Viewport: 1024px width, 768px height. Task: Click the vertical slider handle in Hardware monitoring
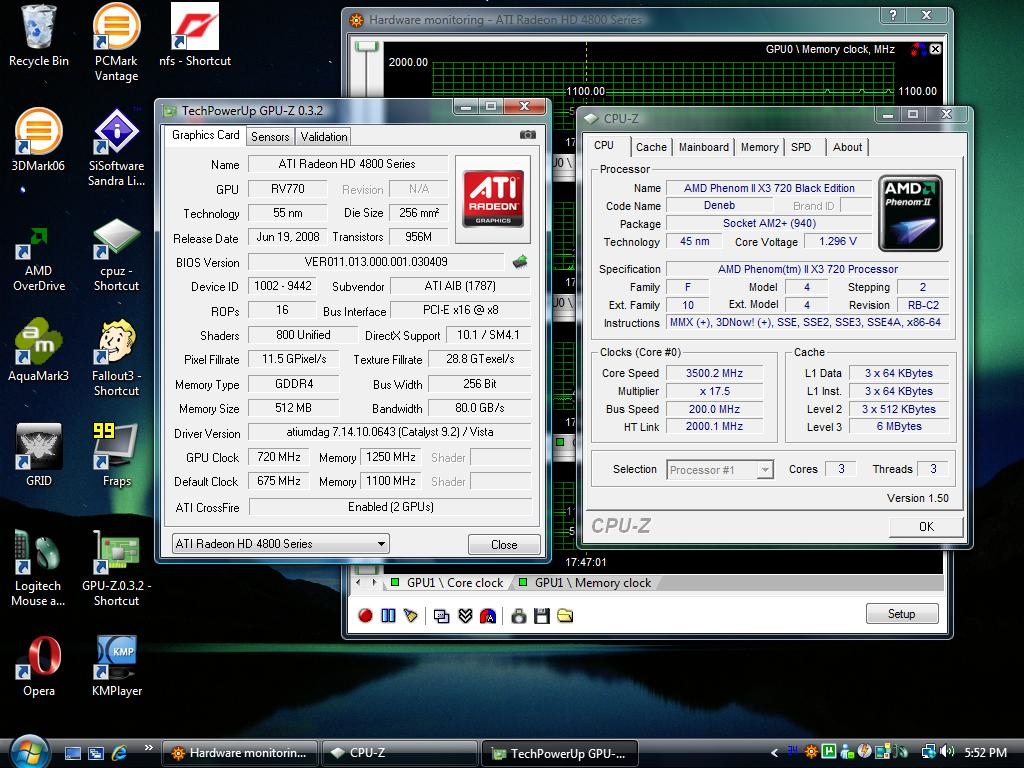(367, 47)
